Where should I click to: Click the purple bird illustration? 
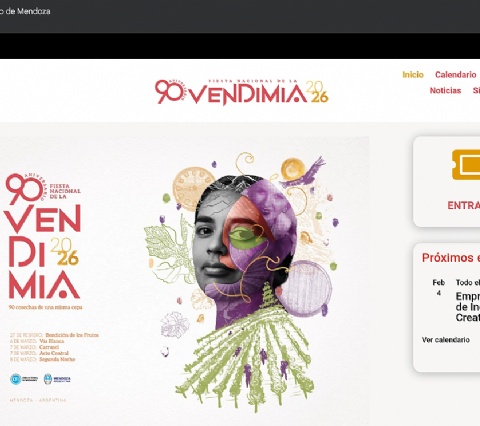[303, 174]
